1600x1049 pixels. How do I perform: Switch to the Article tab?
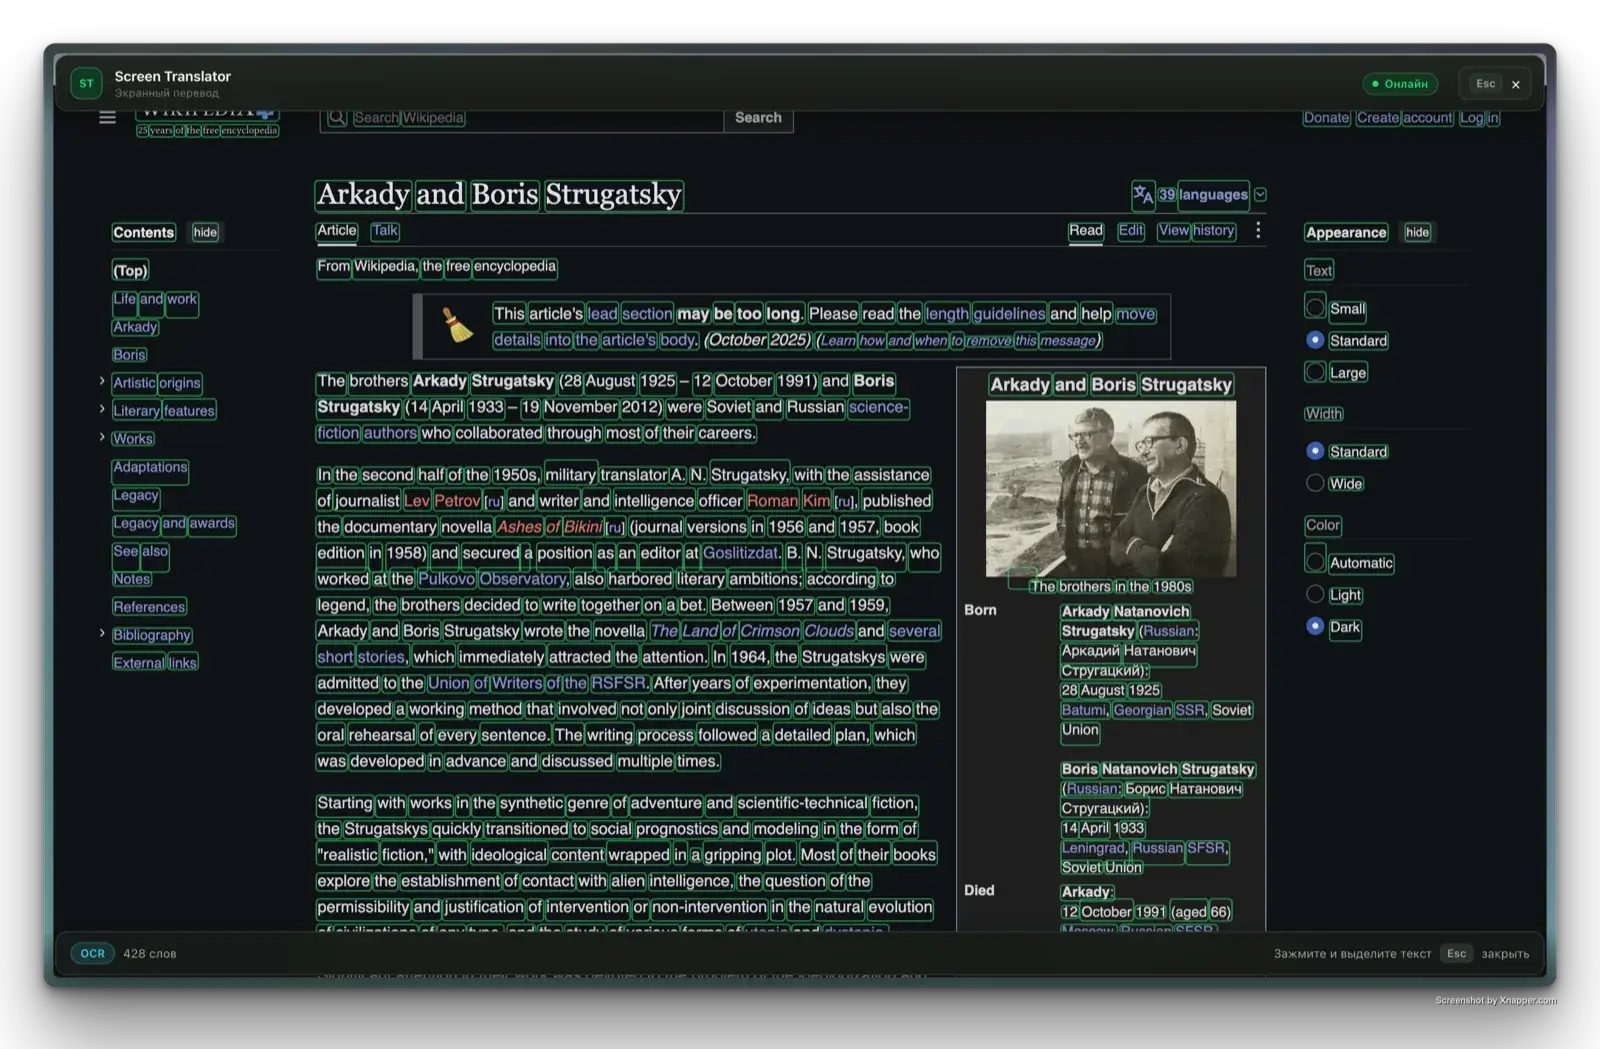(x=337, y=231)
